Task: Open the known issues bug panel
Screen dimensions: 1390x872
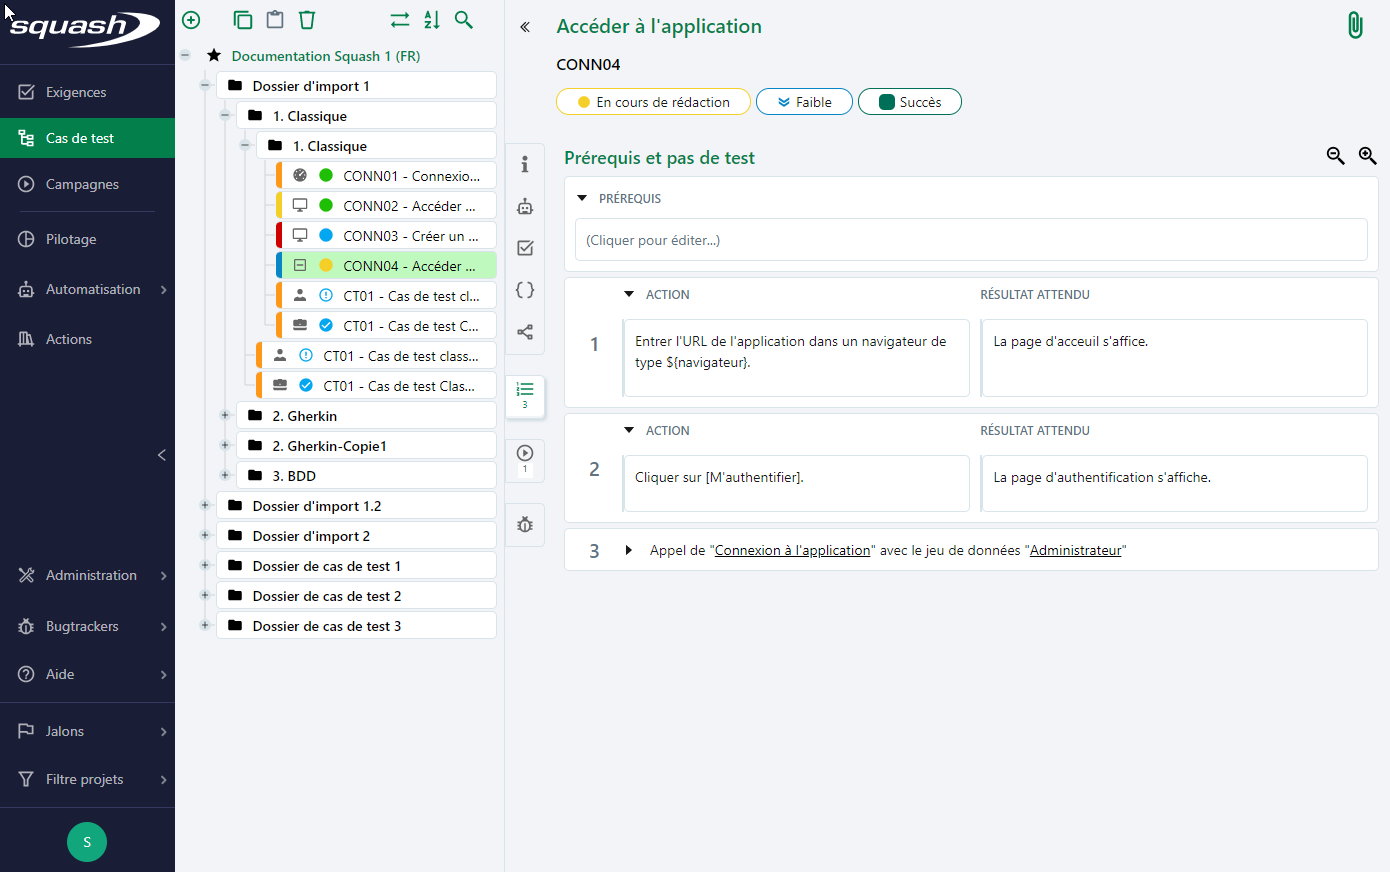Action: click(524, 524)
